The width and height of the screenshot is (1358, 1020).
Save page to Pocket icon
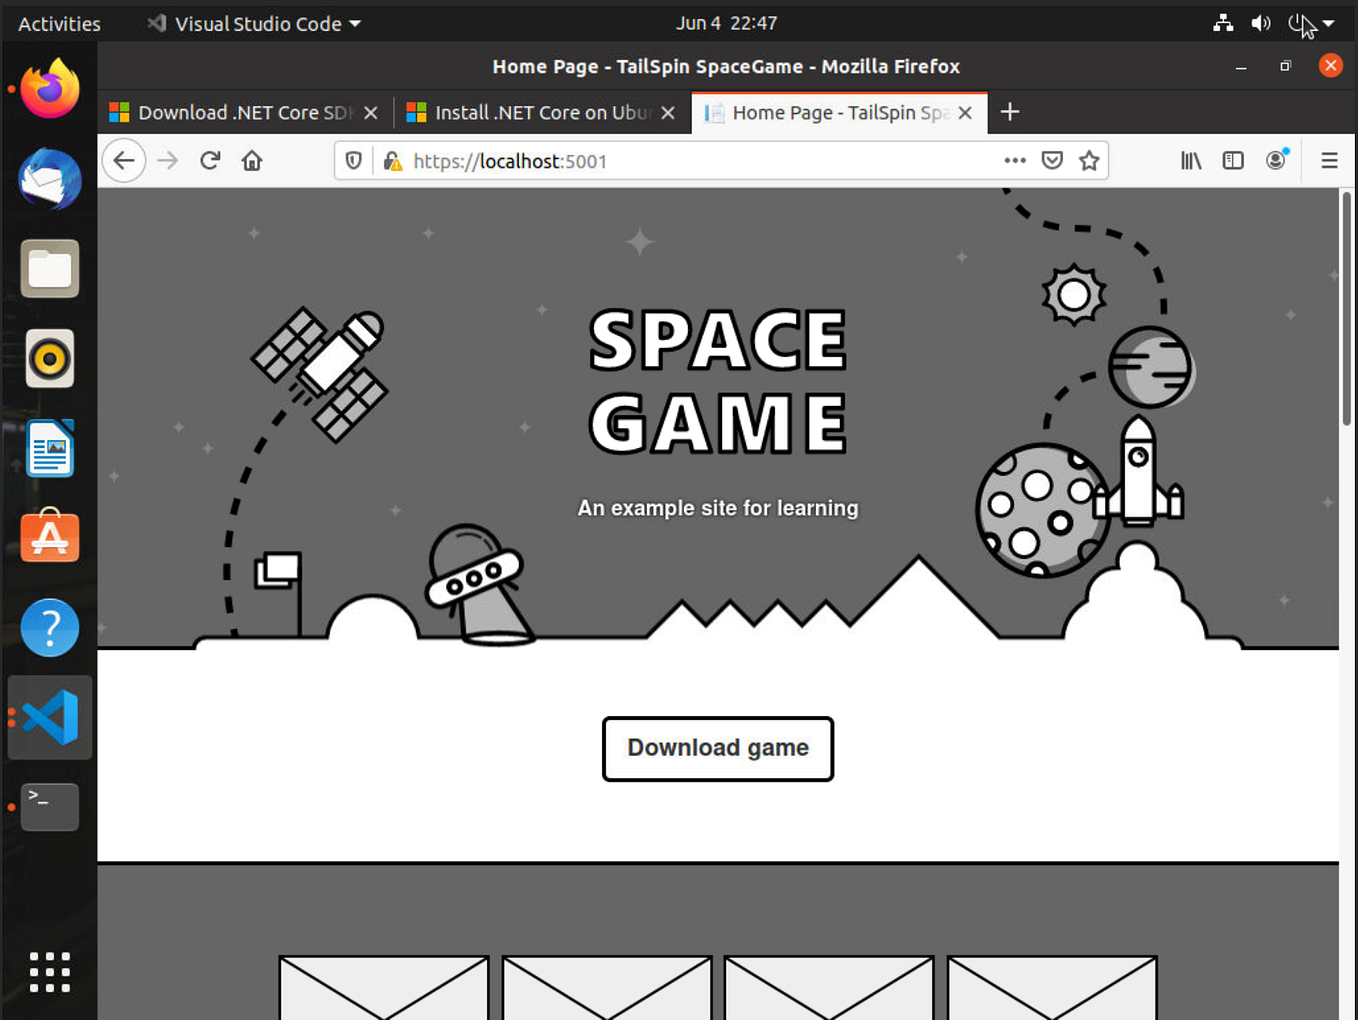(x=1052, y=161)
